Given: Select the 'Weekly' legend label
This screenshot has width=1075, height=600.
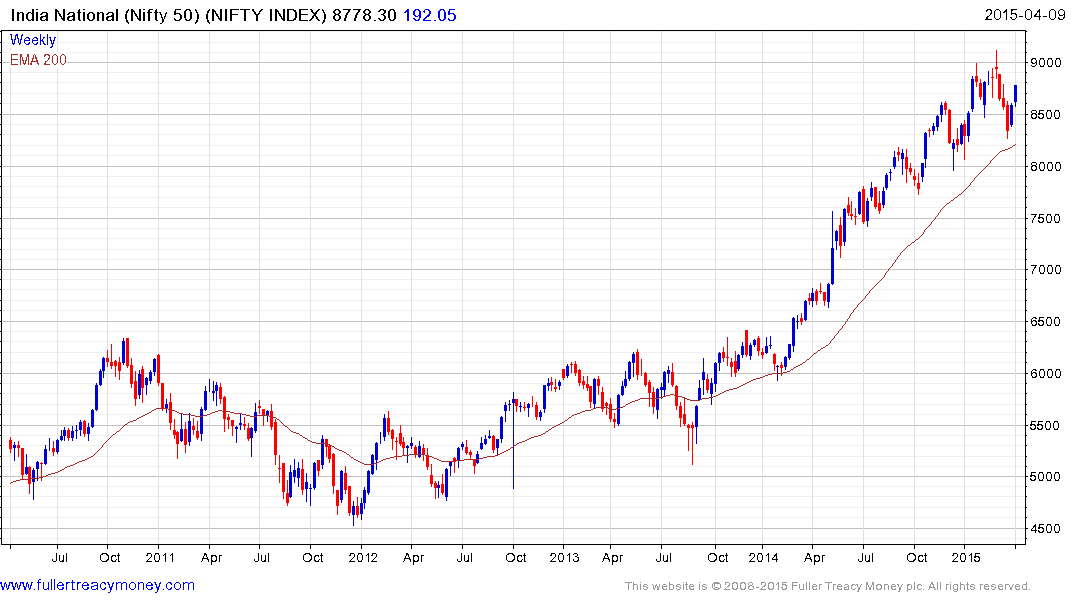Looking at the screenshot, I should [33, 40].
